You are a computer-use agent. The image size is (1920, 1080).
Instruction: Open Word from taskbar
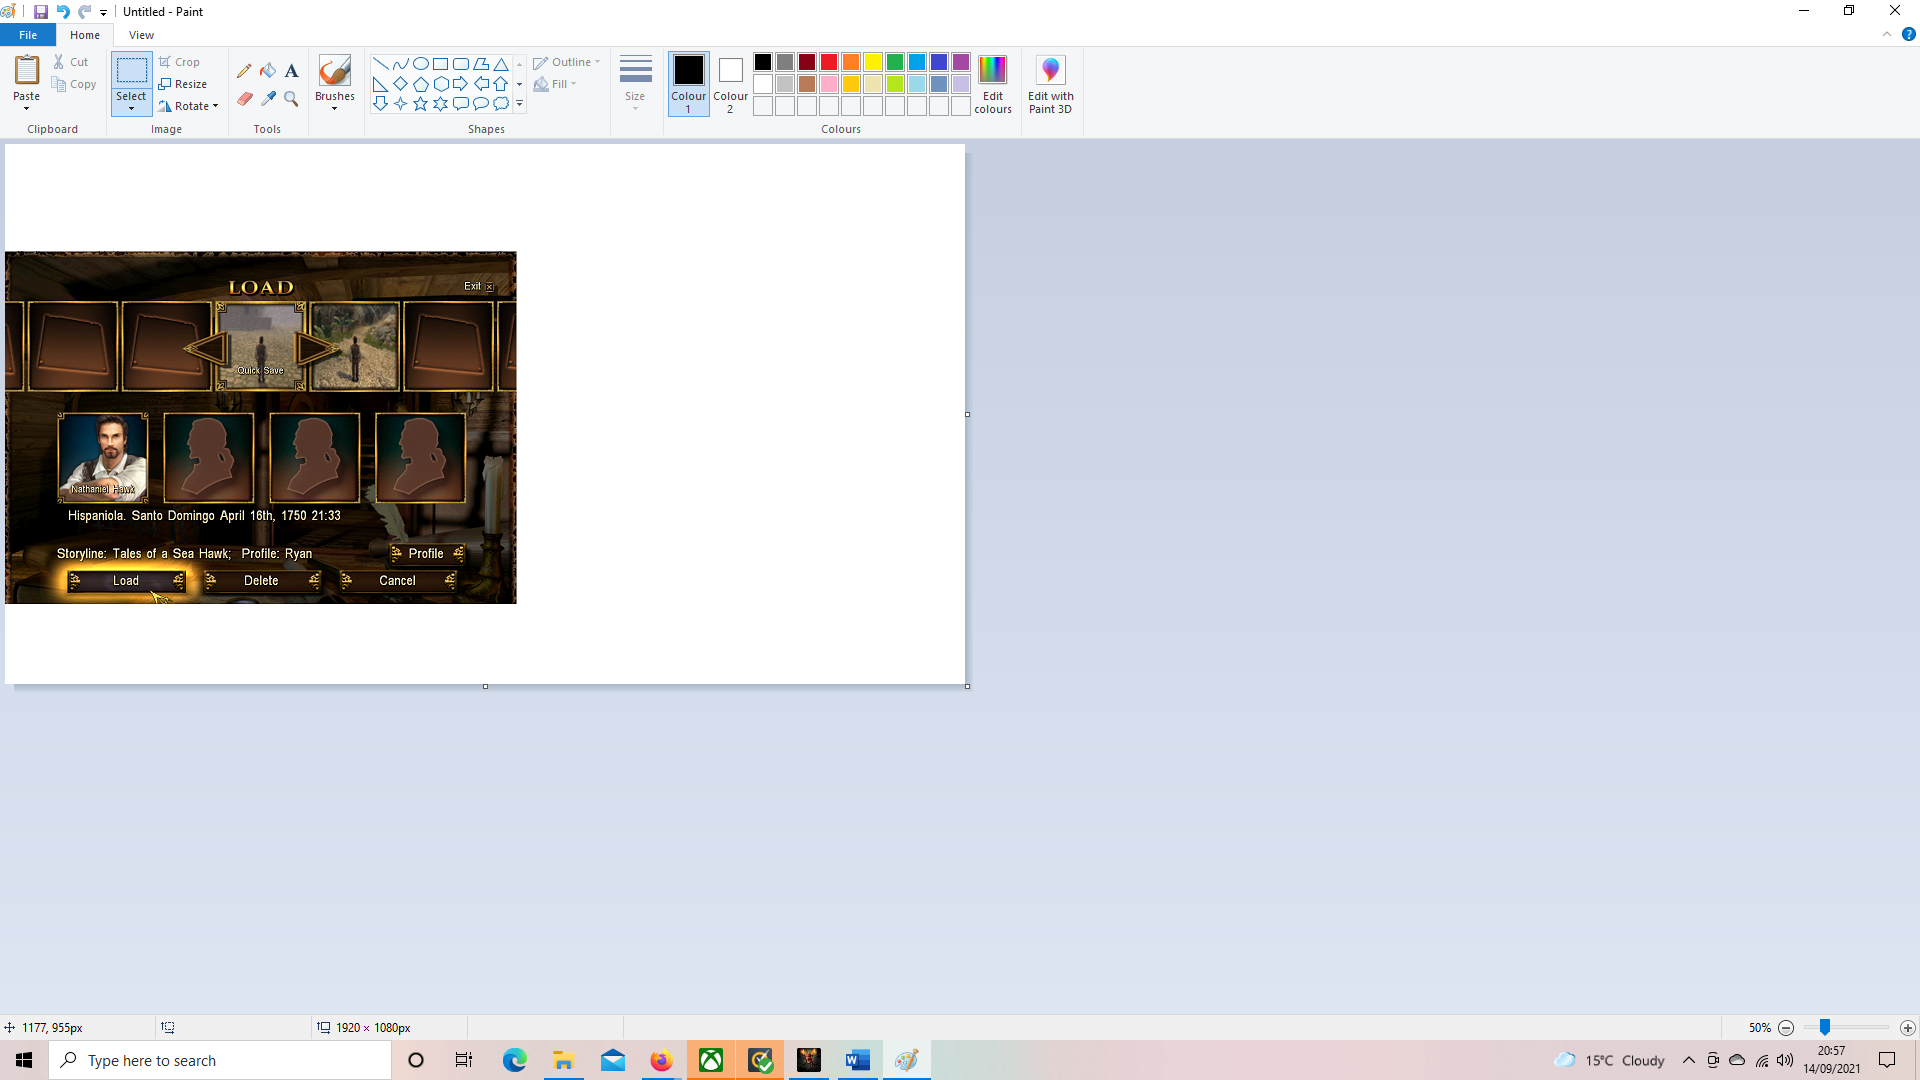coord(857,1060)
